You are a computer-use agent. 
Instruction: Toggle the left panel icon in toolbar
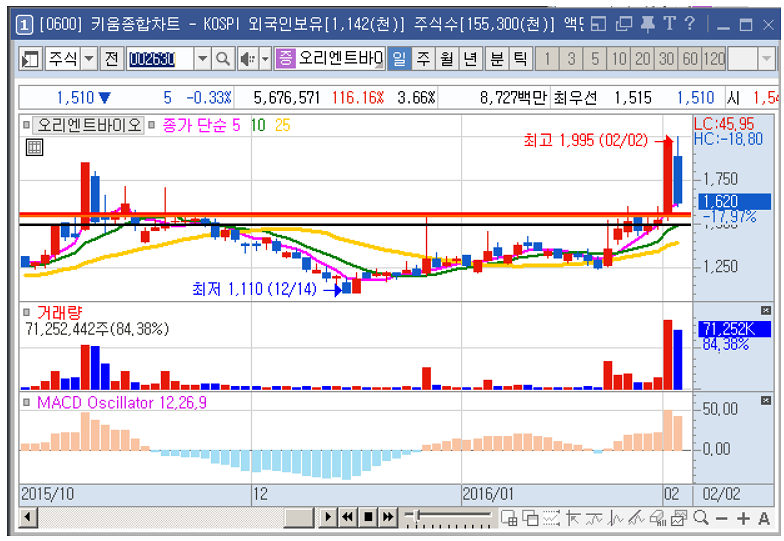pyautogui.click(x=30, y=59)
